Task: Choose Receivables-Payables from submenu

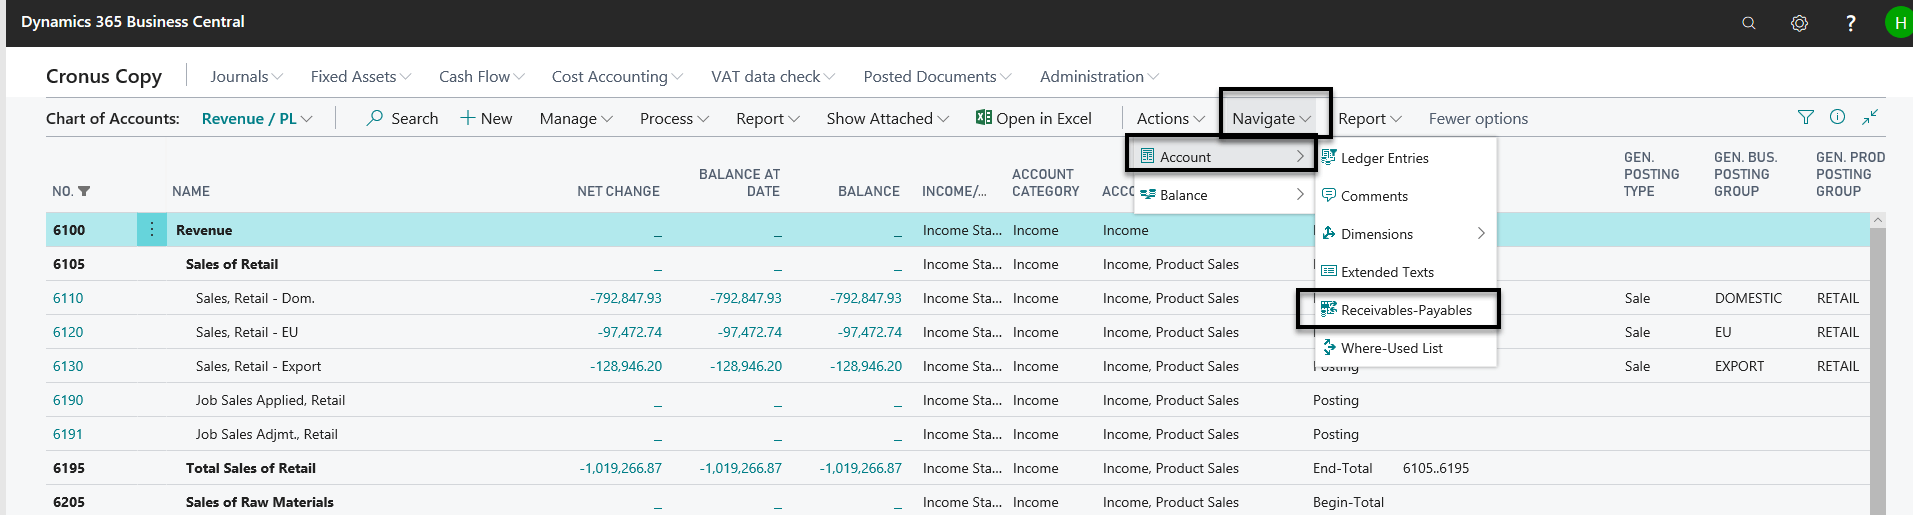Action: (x=1406, y=309)
